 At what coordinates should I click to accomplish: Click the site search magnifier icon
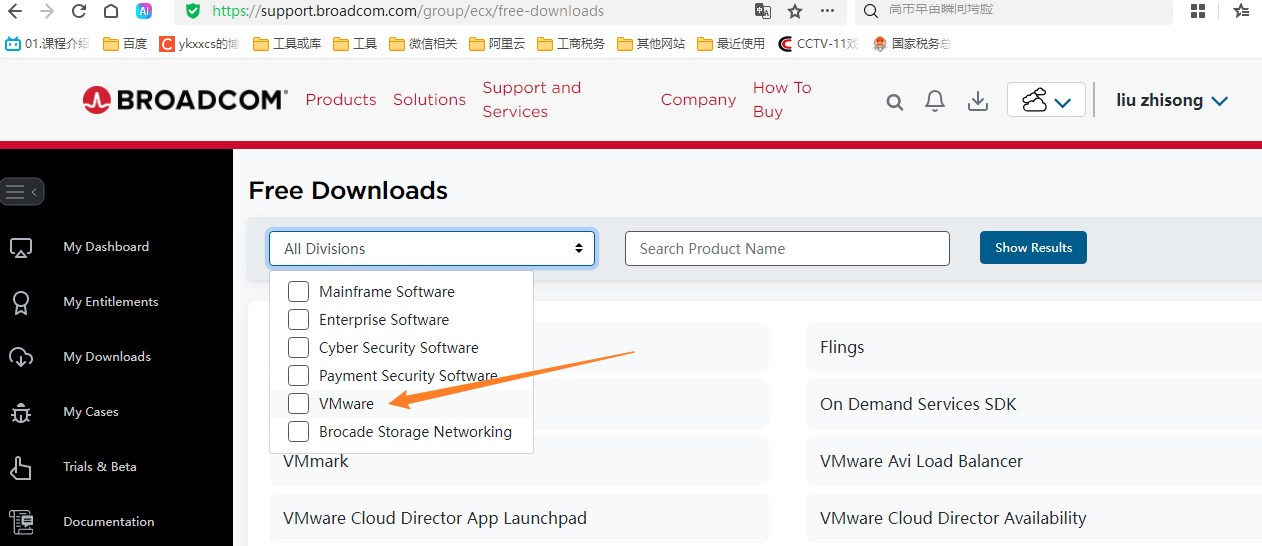895,101
